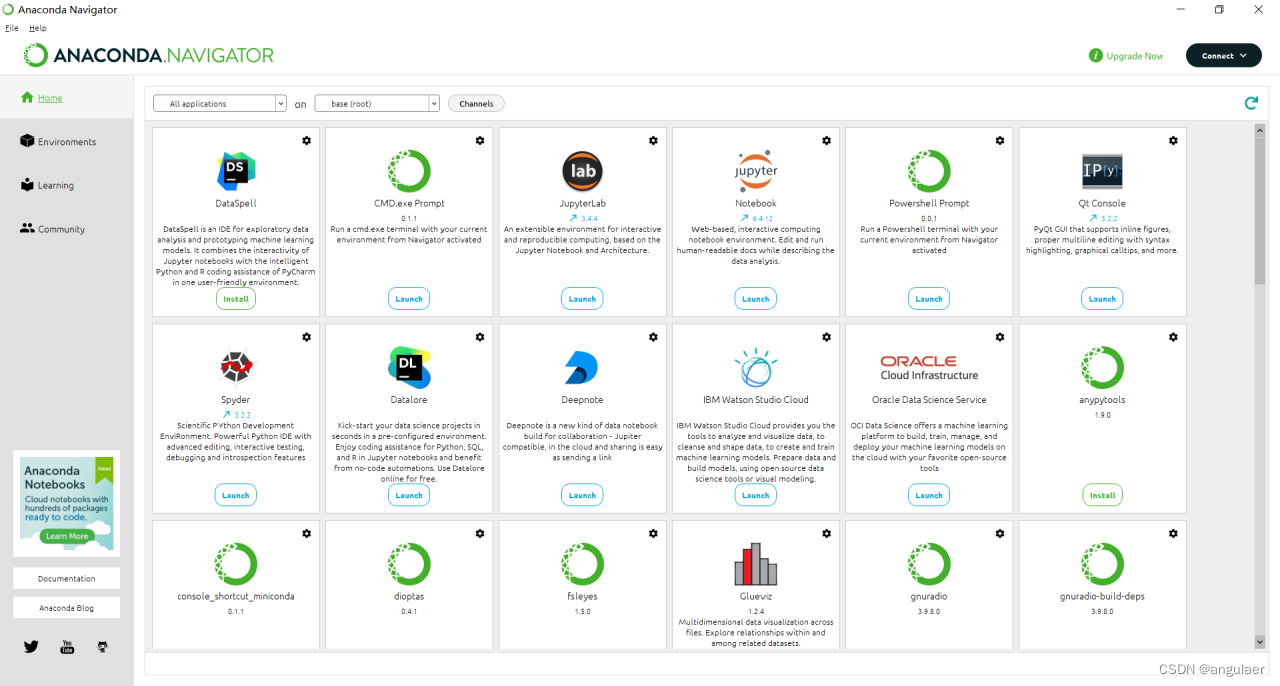The width and height of the screenshot is (1280, 686).
Task: Click the applications list vertical scrollbar
Action: coord(1259,210)
